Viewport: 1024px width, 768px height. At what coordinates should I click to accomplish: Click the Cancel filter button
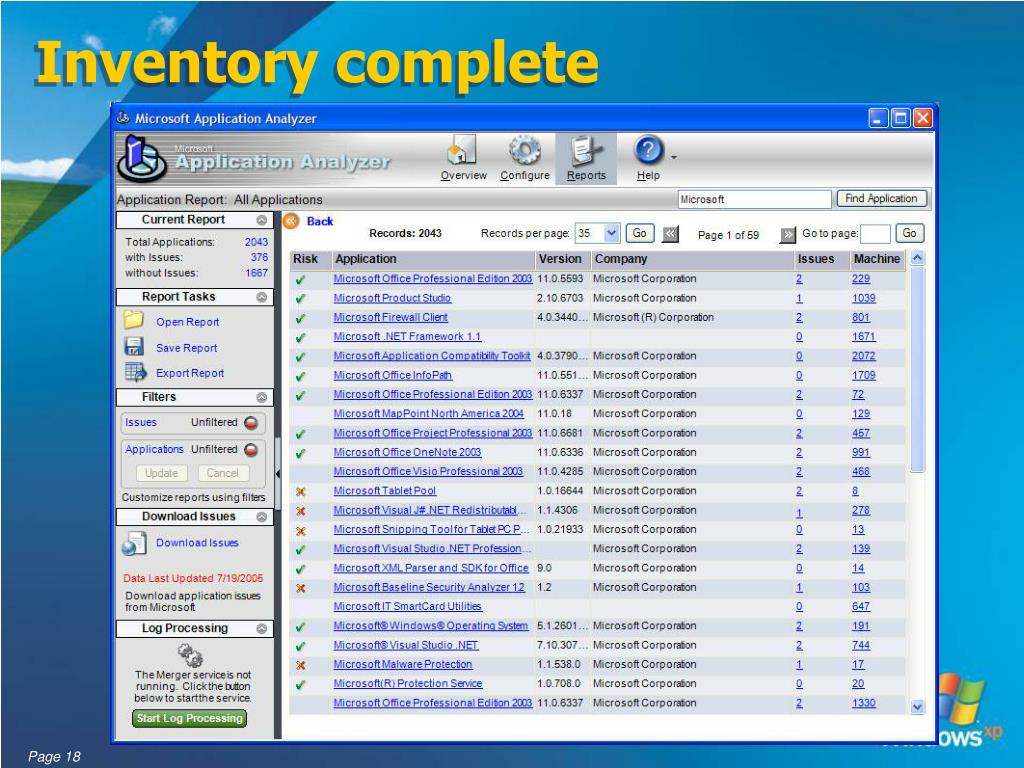(222, 473)
